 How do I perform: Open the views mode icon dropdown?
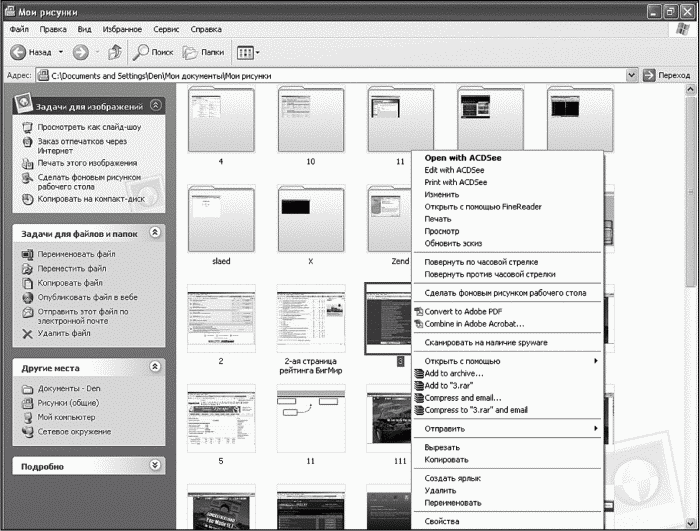point(248,53)
